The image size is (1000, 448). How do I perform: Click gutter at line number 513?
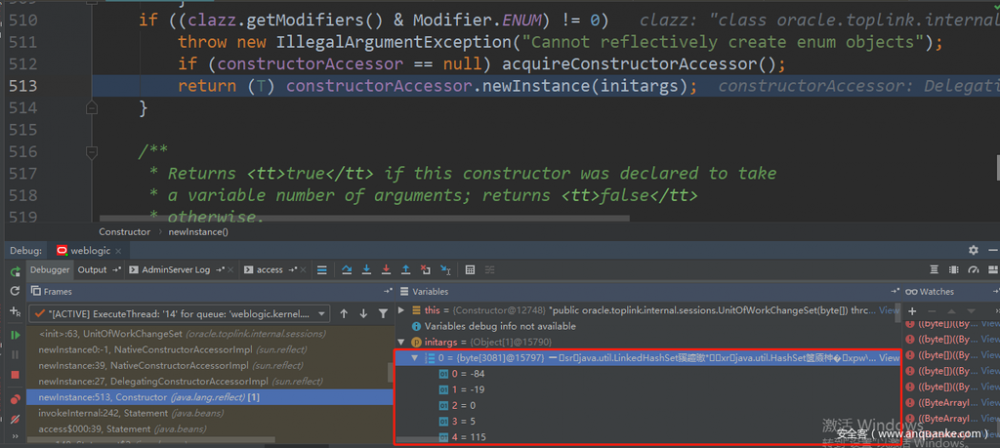(23, 86)
